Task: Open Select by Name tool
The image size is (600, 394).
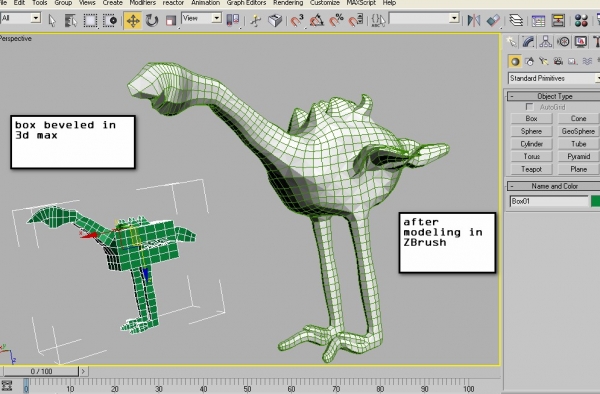Action: [70, 20]
